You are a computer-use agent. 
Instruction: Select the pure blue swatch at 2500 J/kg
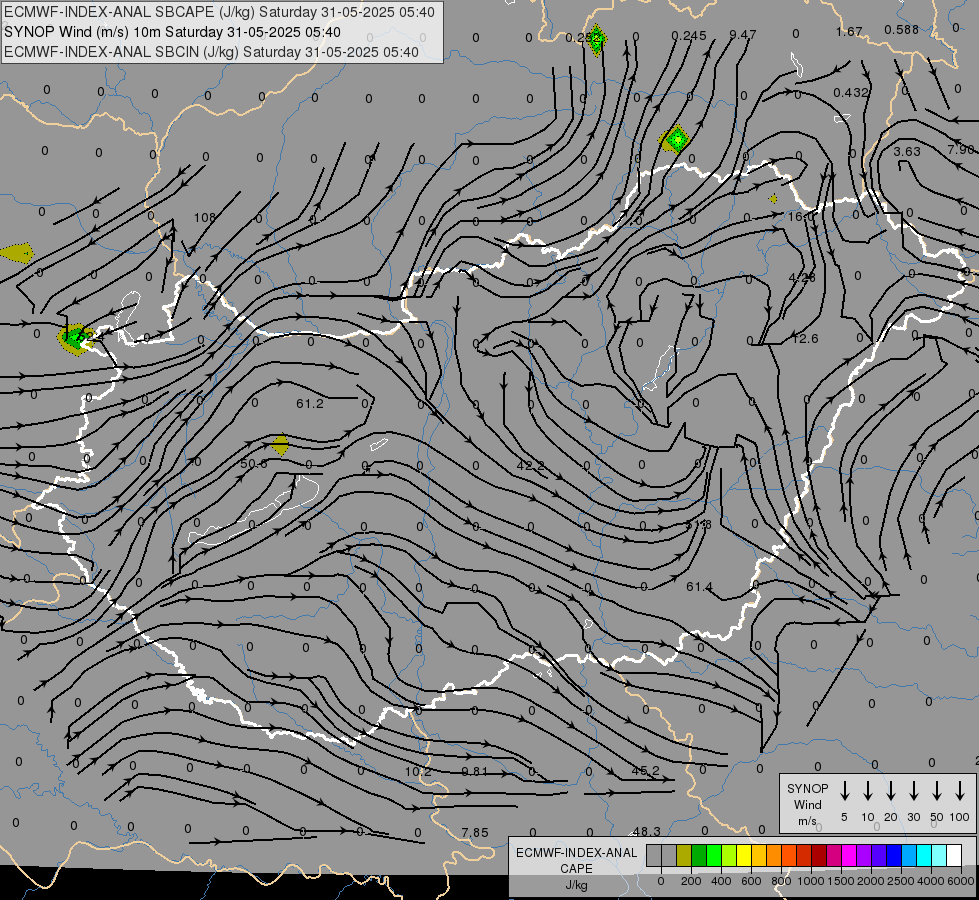tap(894, 855)
